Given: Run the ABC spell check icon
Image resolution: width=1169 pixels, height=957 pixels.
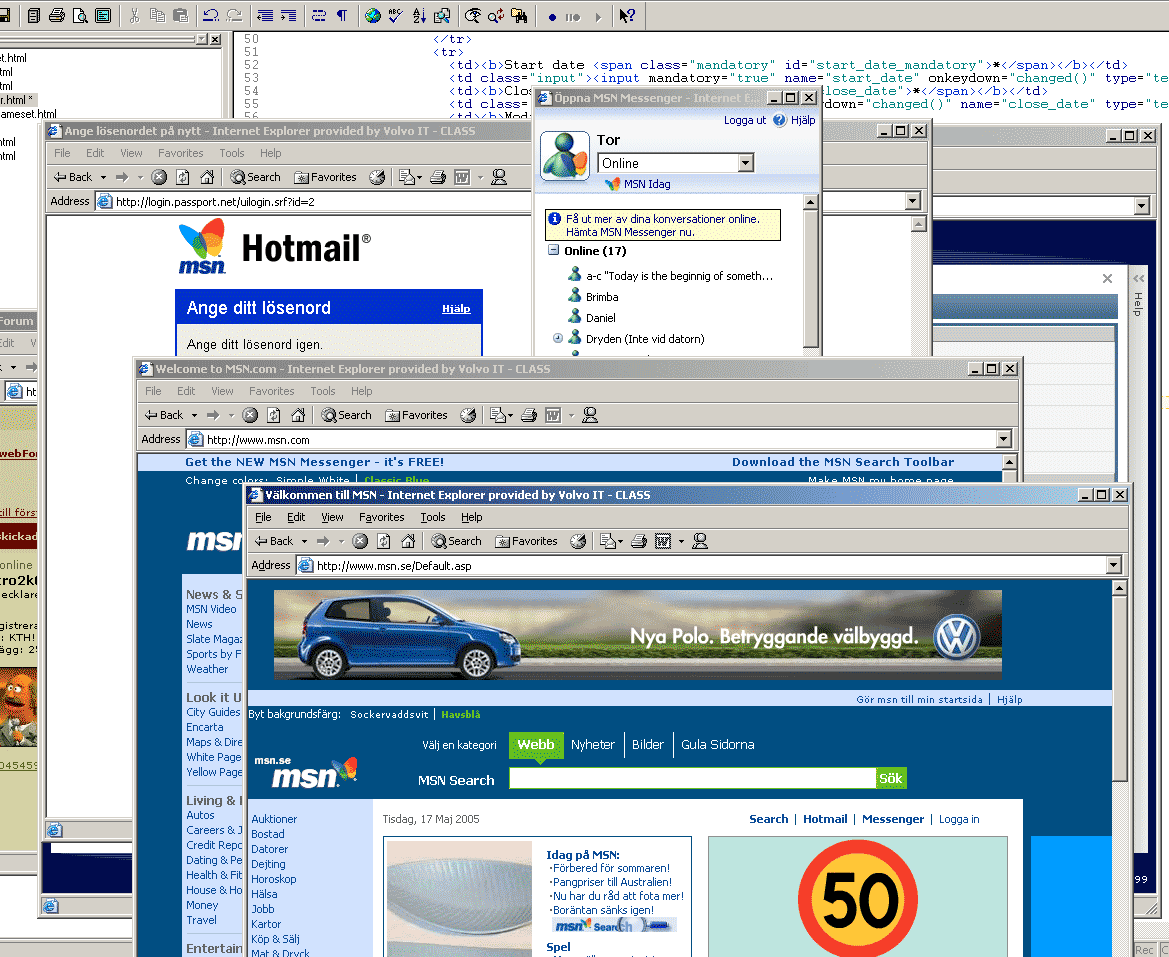Looking at the screenshot, I should click(396, 15).
